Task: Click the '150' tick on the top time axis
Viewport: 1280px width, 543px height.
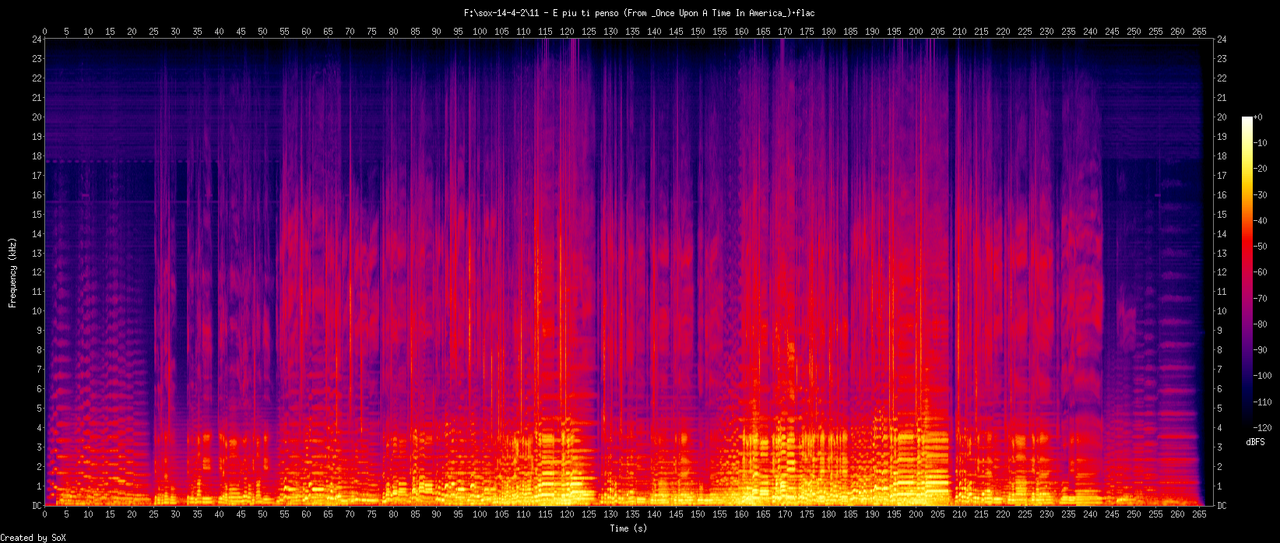Action: tap(698, 31)
